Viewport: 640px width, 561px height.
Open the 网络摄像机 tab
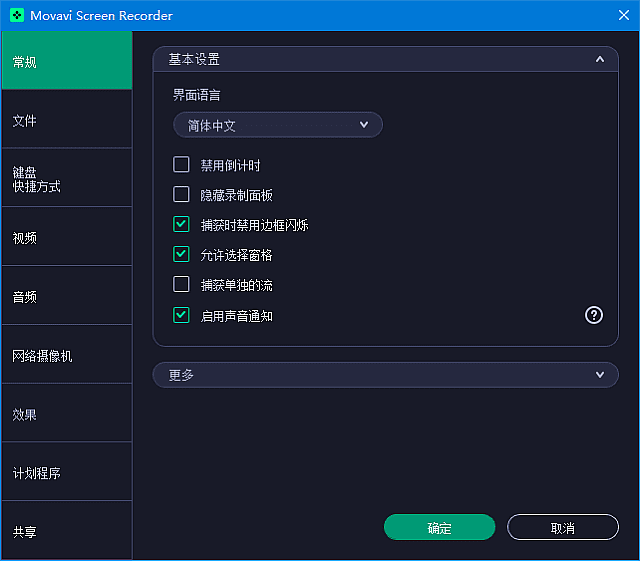pos(66,355)
